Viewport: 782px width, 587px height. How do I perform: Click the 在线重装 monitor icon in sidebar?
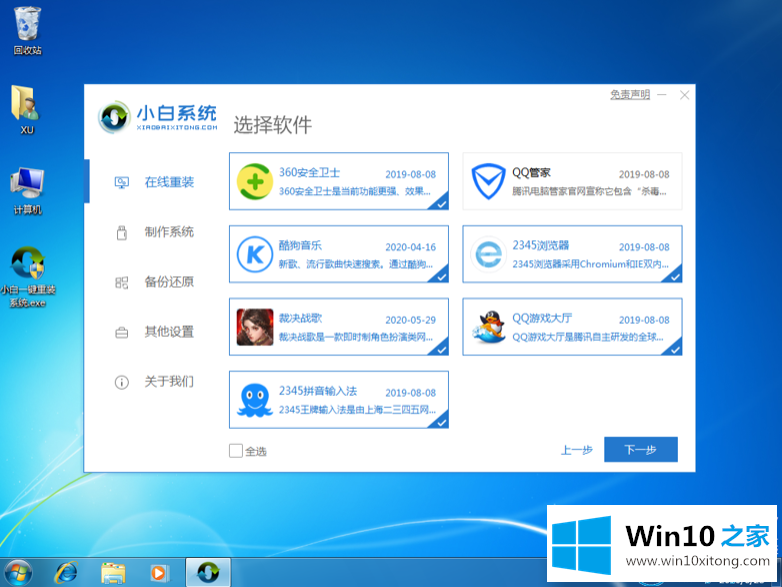click(122, 183)
